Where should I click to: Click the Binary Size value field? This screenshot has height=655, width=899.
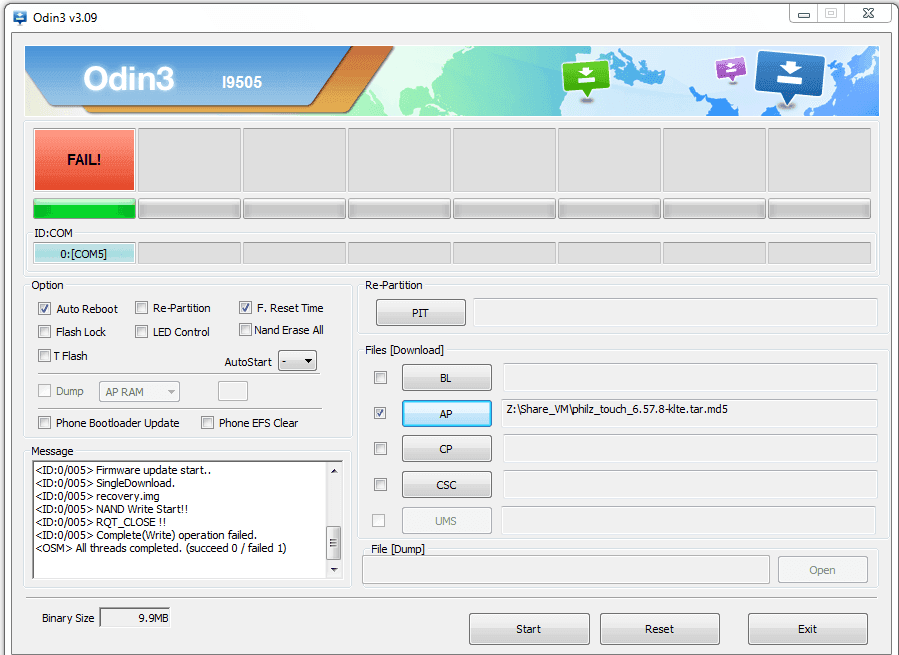[135, 618]
